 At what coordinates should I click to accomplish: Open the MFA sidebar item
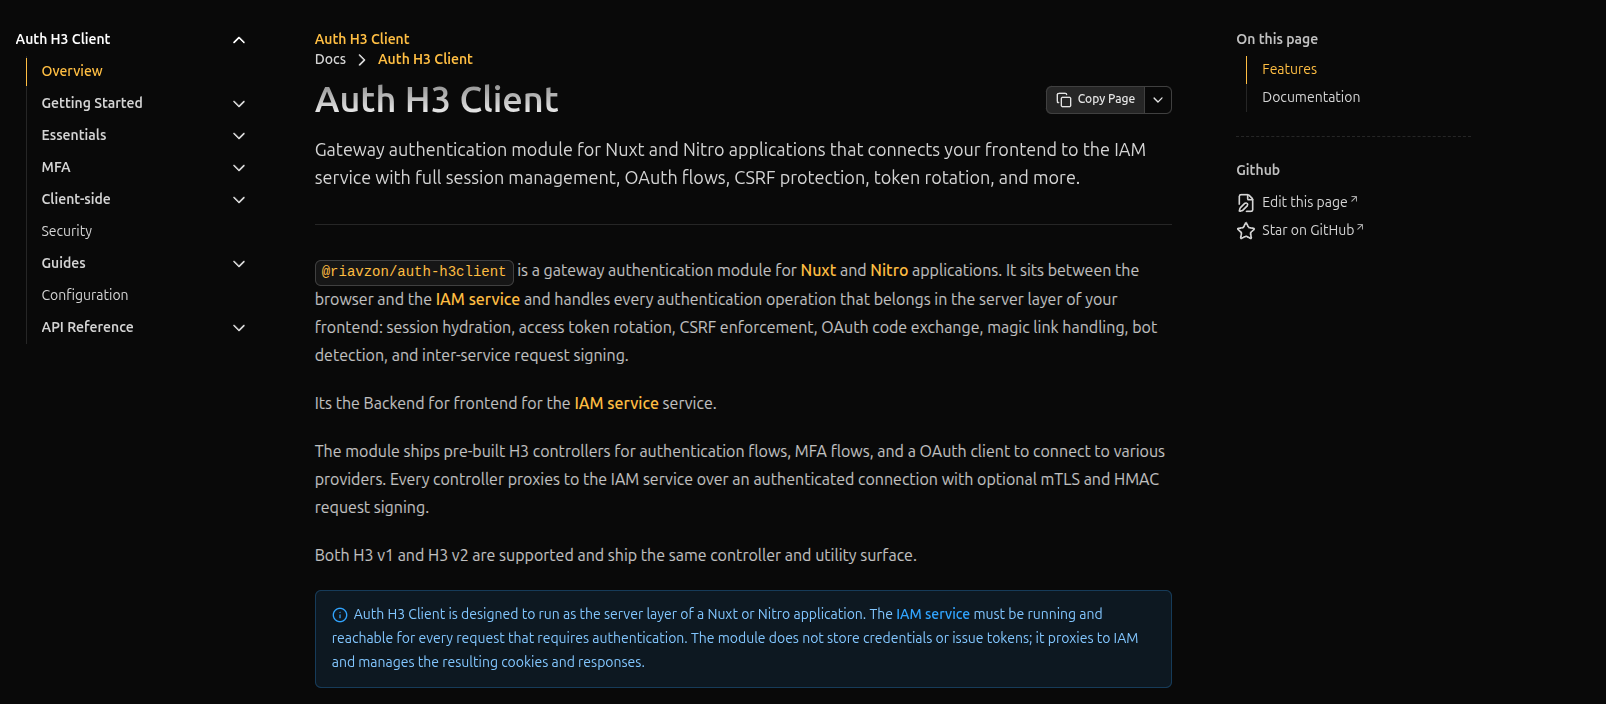coord(56,167)
